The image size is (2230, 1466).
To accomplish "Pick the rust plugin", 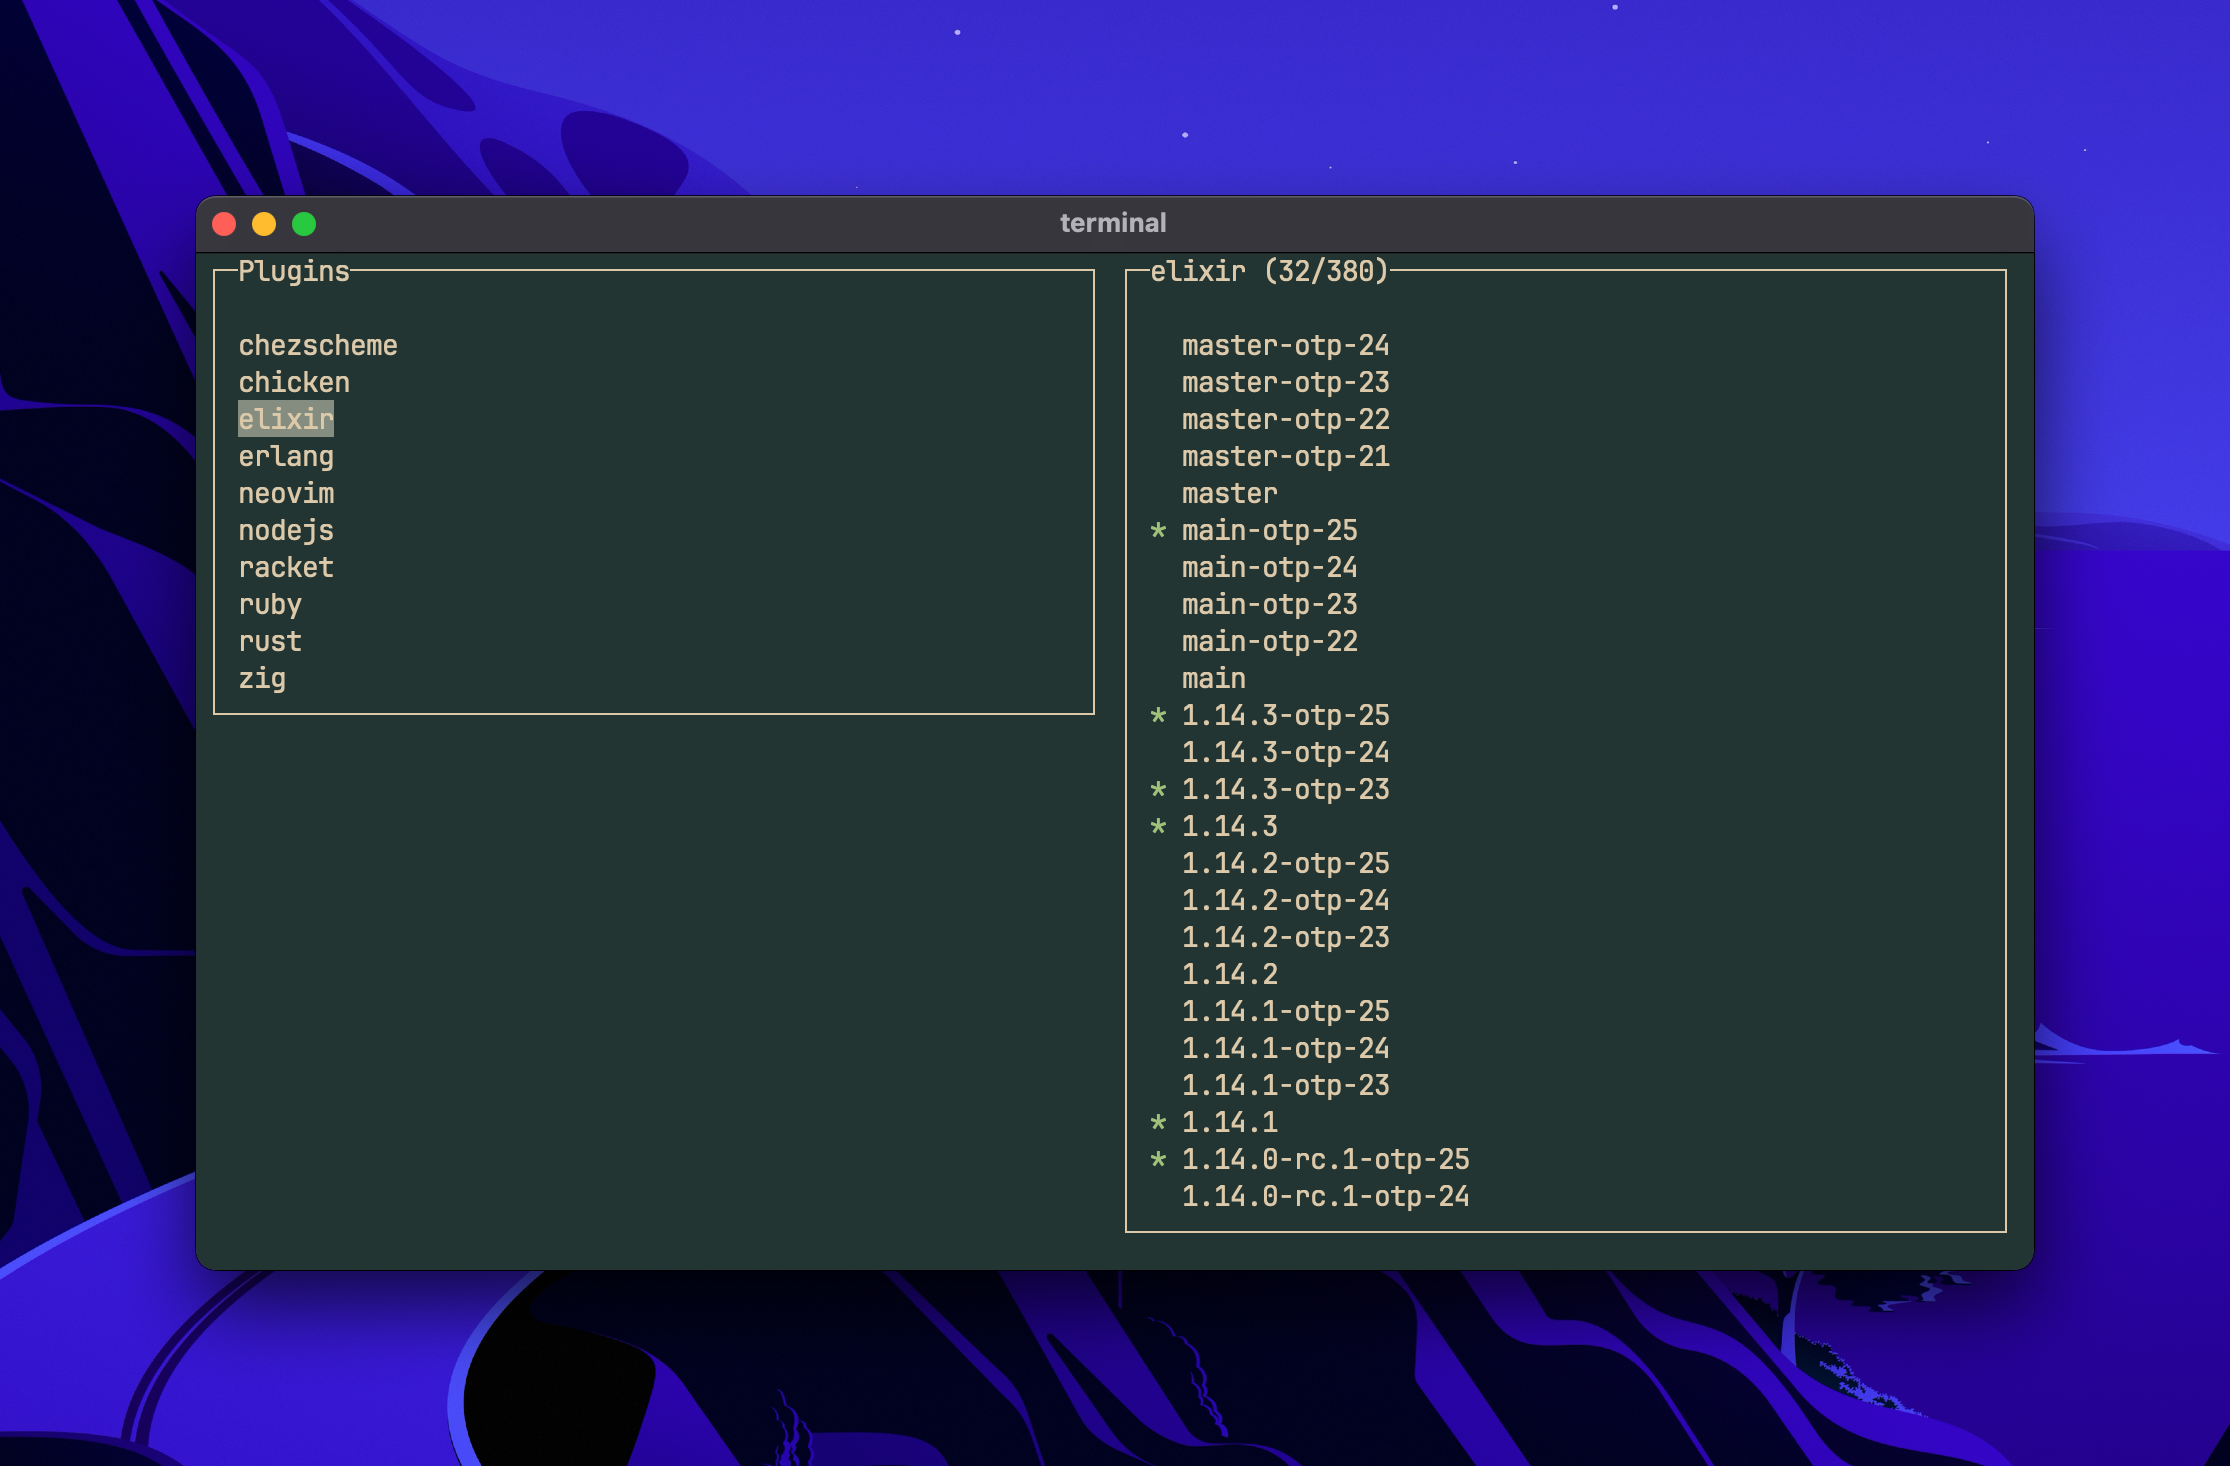I will (x=270, y=642).
